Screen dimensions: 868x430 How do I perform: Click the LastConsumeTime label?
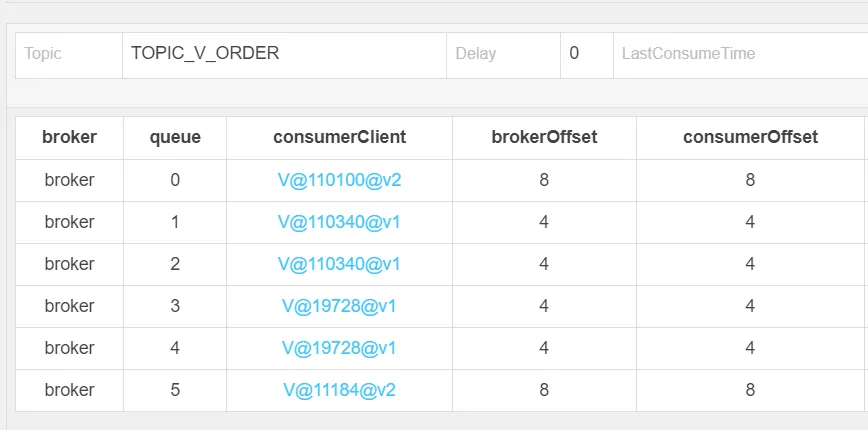coord(688,54)
